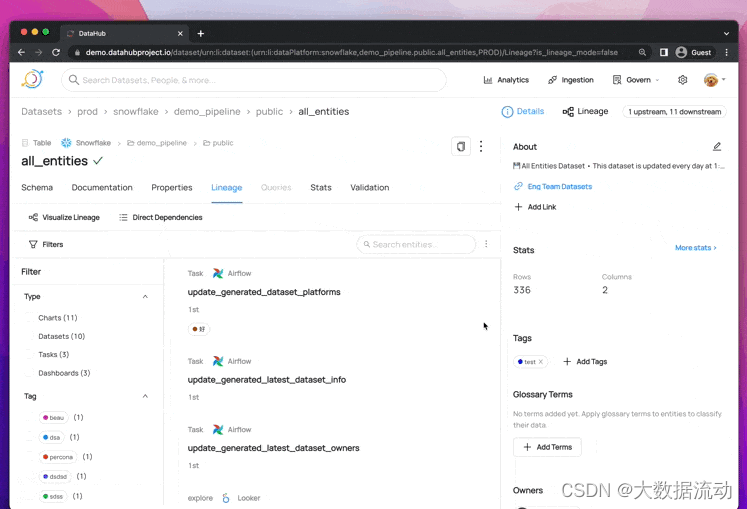
Task: Open the Properties tab
Action: [172, 188]
